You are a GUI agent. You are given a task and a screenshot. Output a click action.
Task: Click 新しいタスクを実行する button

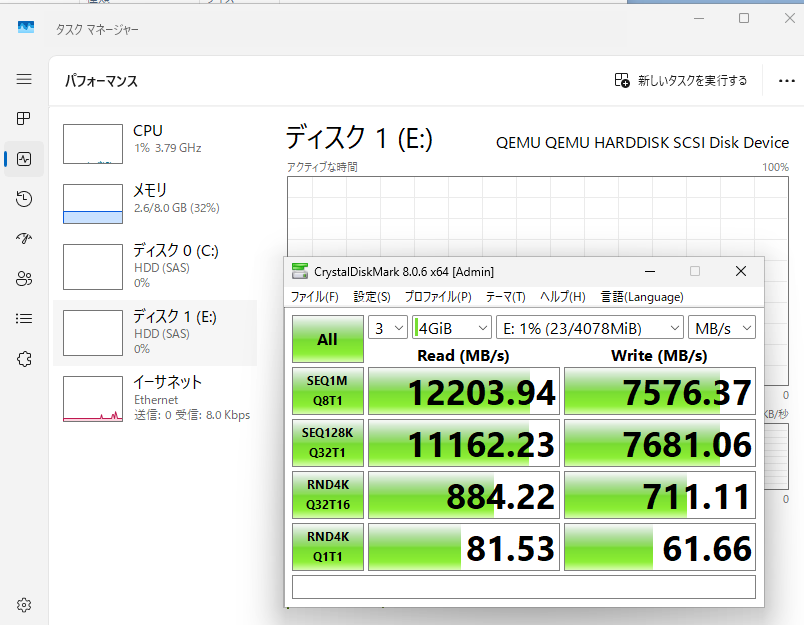point(681,81)
